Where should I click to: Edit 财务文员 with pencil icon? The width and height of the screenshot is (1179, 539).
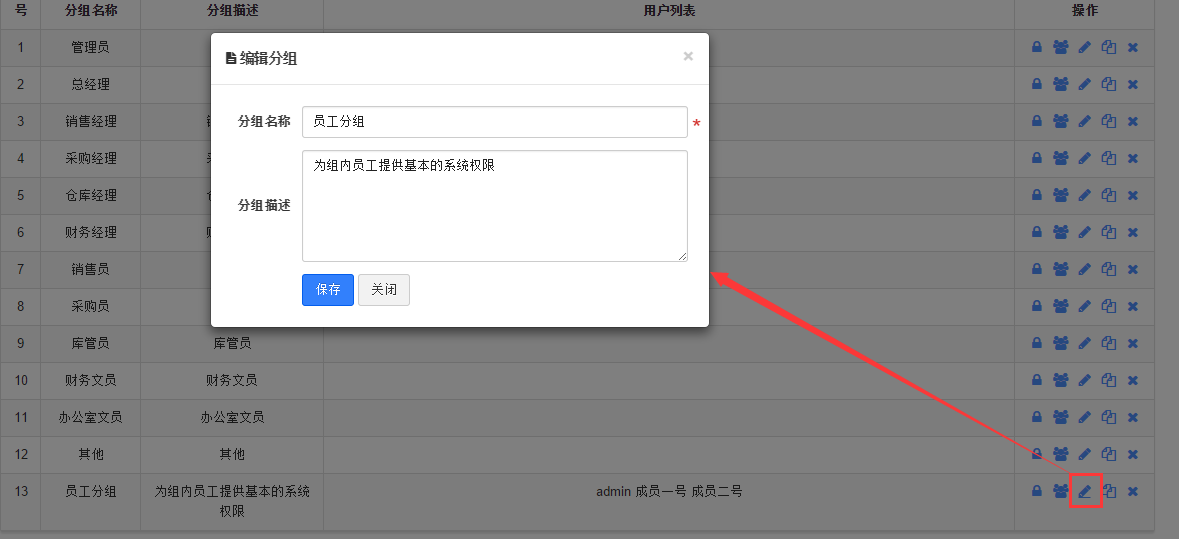point(1084,380)
